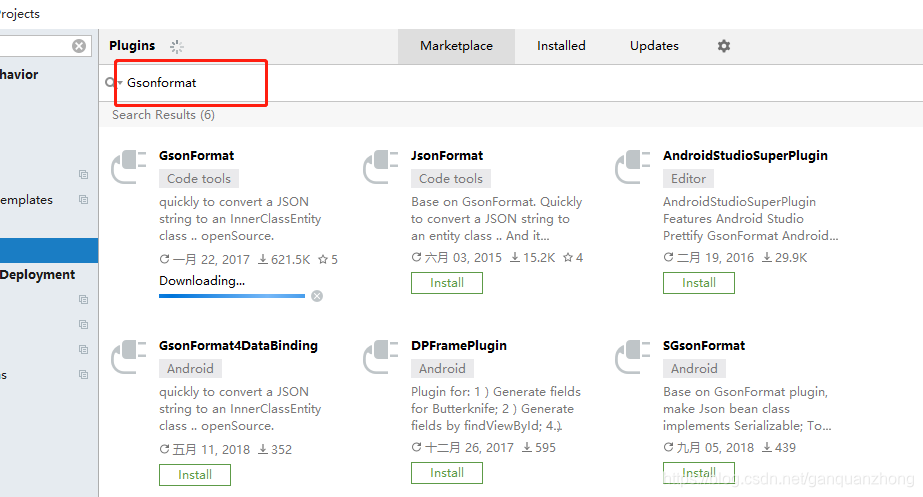Screen dimensions: 923x497
Task: Install the DPFramePlugin plugin
Action: point(447,473)
